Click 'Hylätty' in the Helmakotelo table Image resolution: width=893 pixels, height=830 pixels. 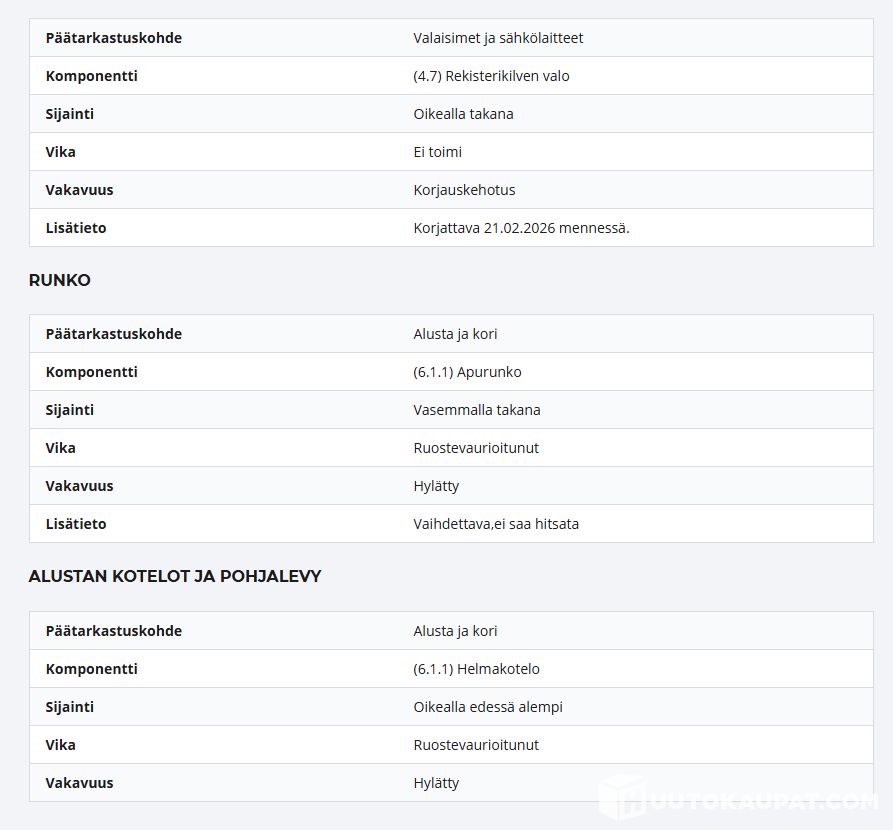click(x=436, y=783)
